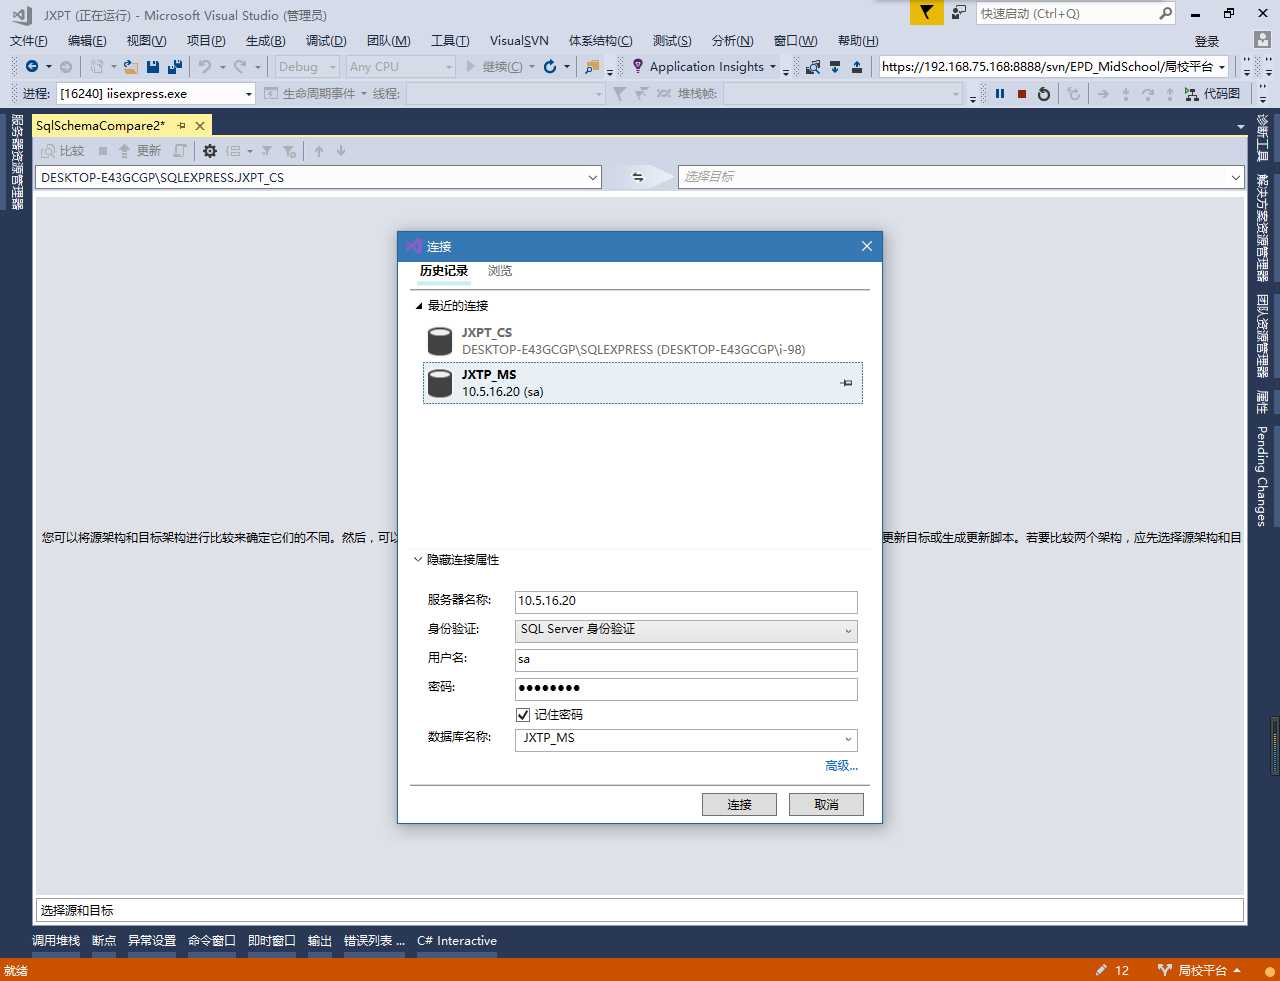Click the navigate backward arrow icon
The height and width of the screenshot is (981, 1280).
[32, 67]
